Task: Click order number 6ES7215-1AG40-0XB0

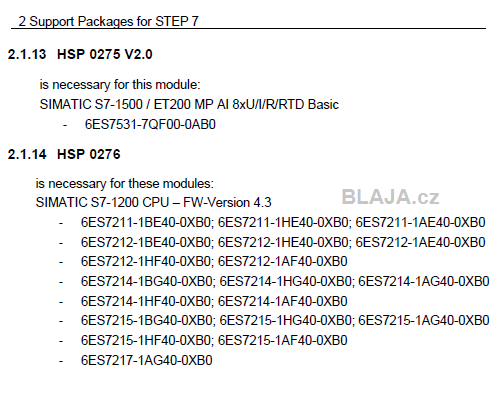Action: click(424, 320)
